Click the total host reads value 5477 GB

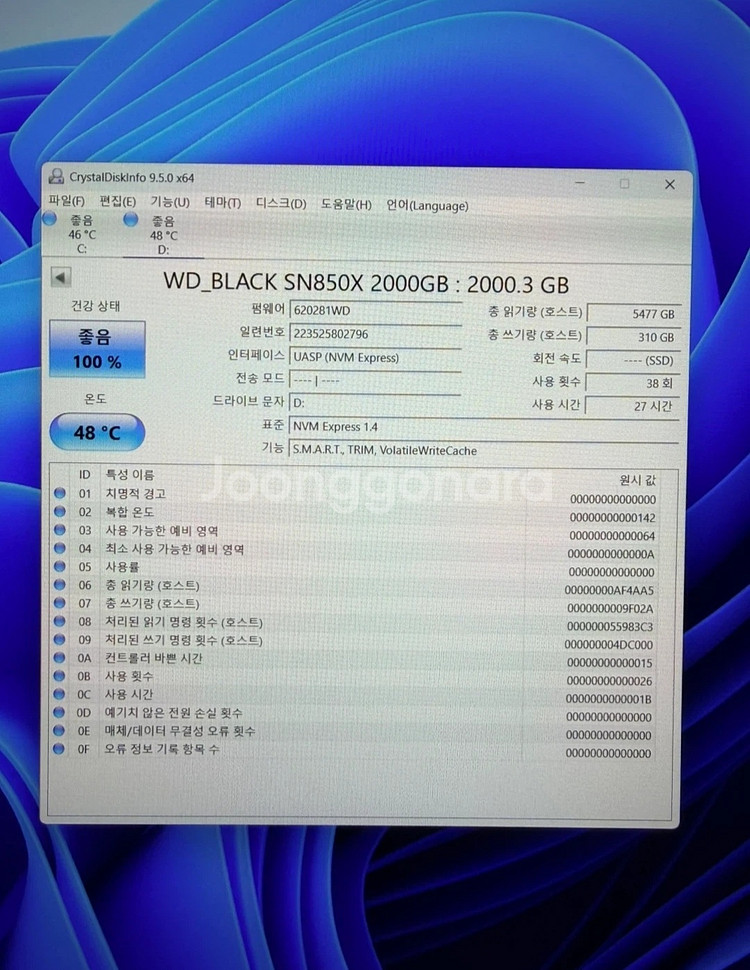[633, 314]
